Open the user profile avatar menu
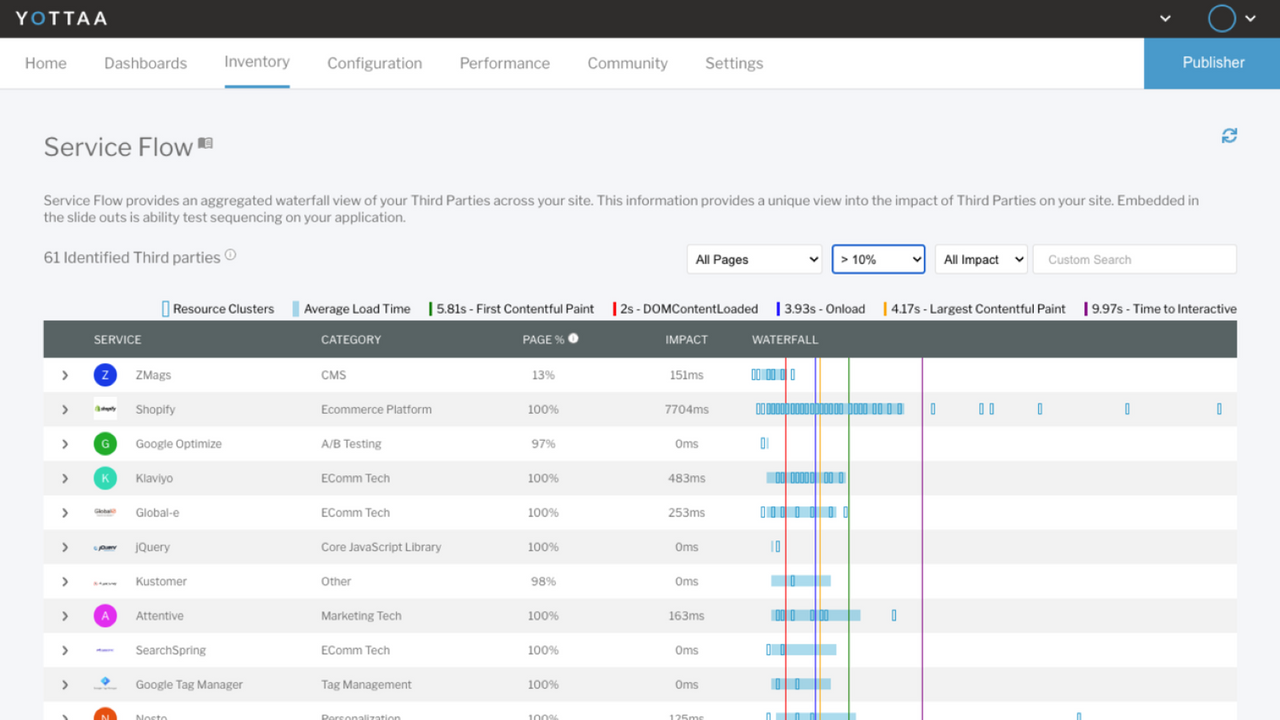The height and width of the screenshot is (720, 1280). click(x=1222, y=18)
